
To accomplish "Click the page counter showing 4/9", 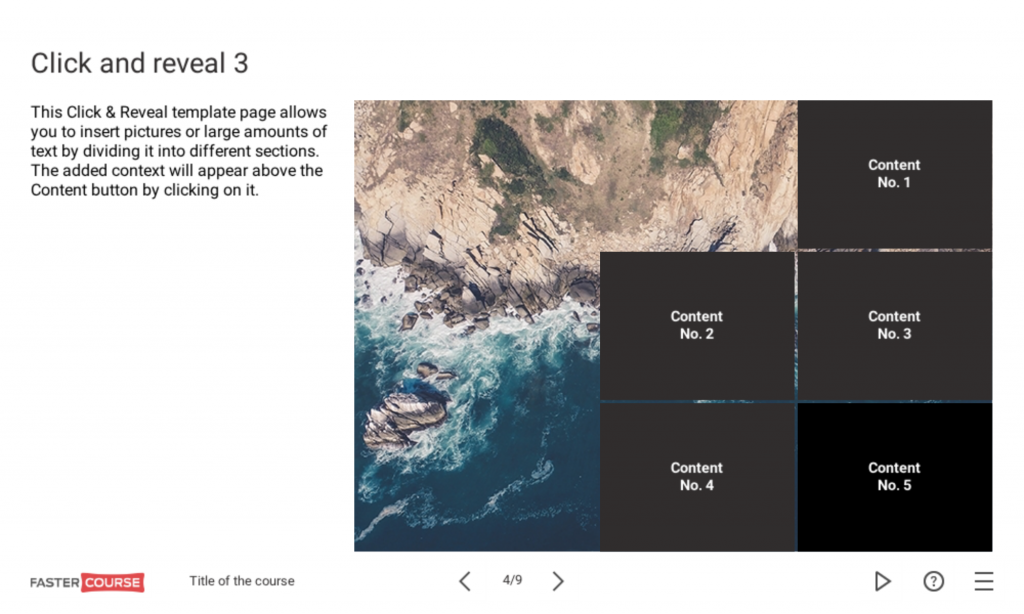I will pos(511,581).
